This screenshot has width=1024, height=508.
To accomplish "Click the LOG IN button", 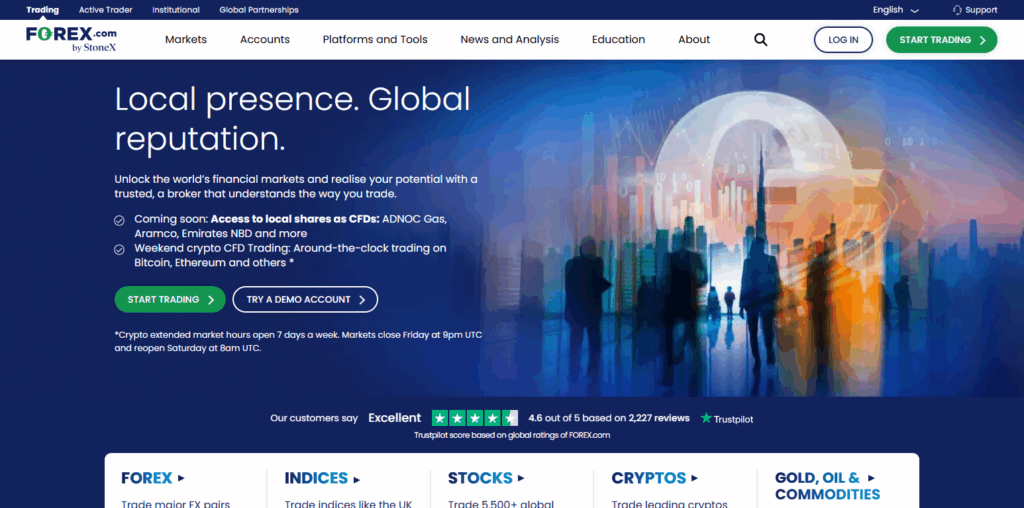I will [x=843, y=40].
